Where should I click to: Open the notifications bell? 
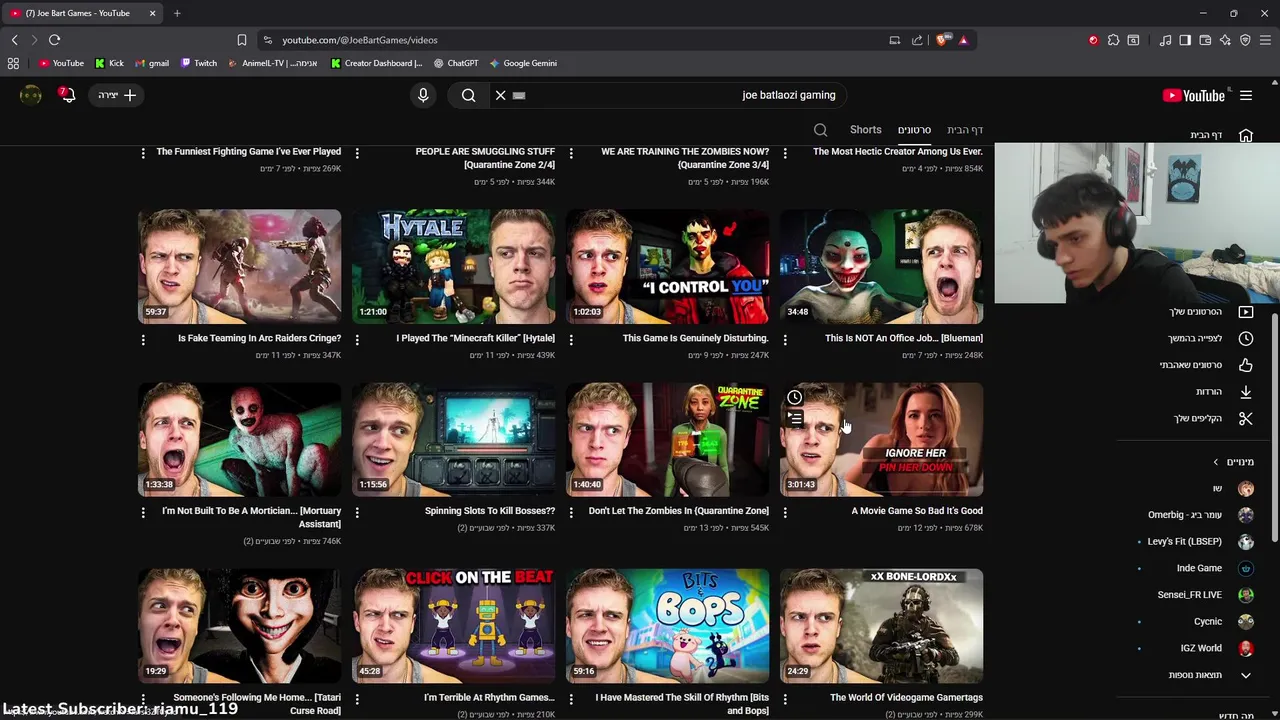click(67, 95)
